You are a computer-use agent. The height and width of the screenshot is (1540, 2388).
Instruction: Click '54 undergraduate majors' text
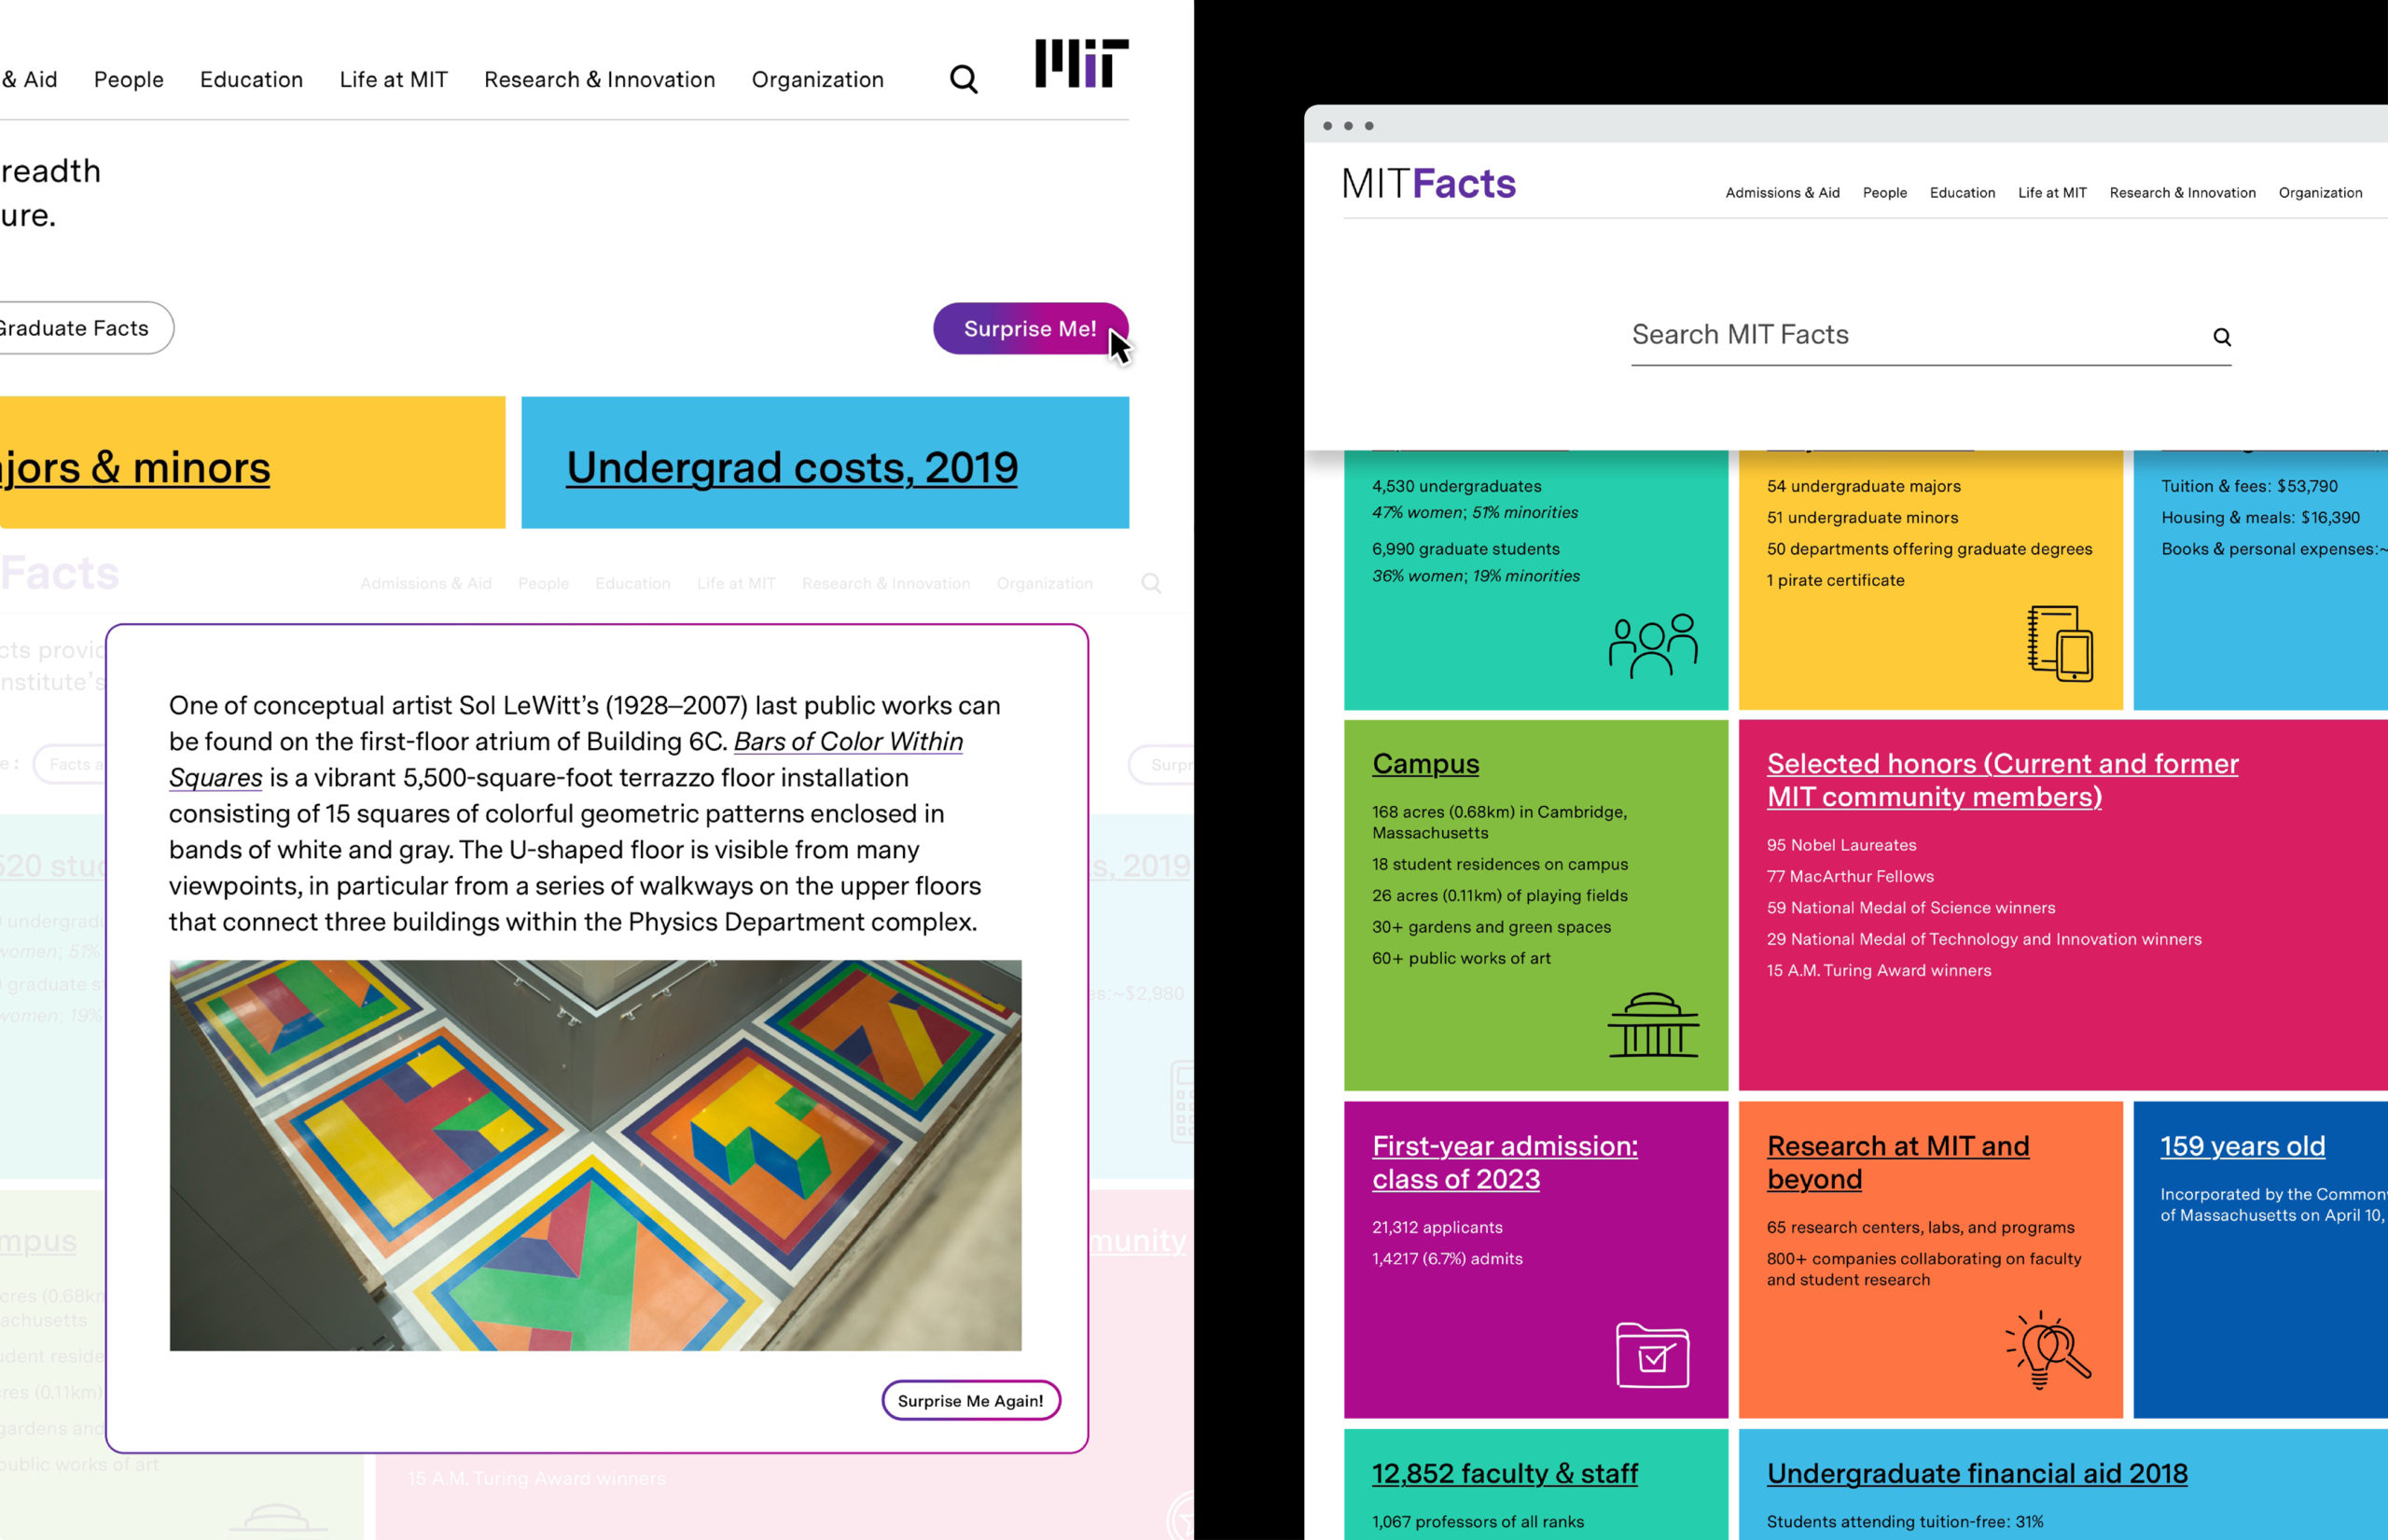coord(1863,486)
